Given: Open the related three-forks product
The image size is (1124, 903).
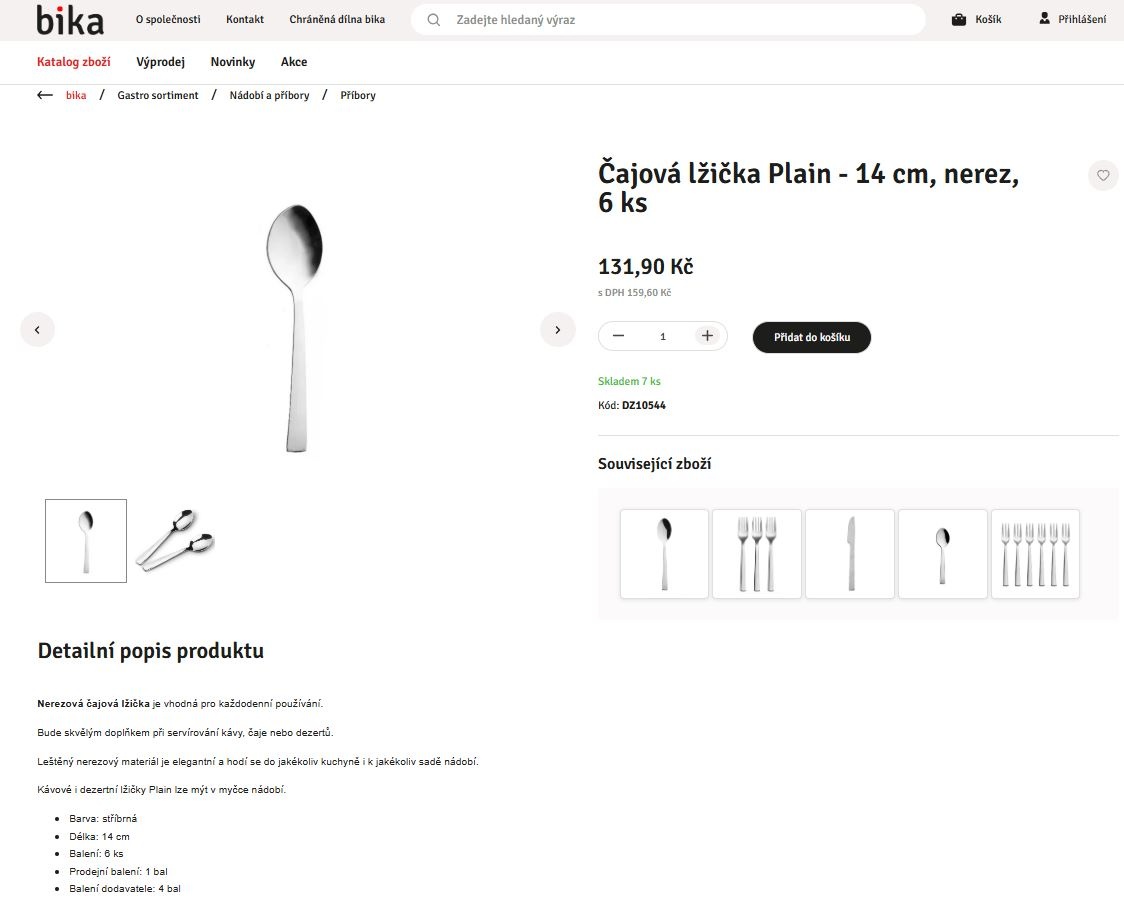Looking at the screenshot, I should click(x=757, y=554).
